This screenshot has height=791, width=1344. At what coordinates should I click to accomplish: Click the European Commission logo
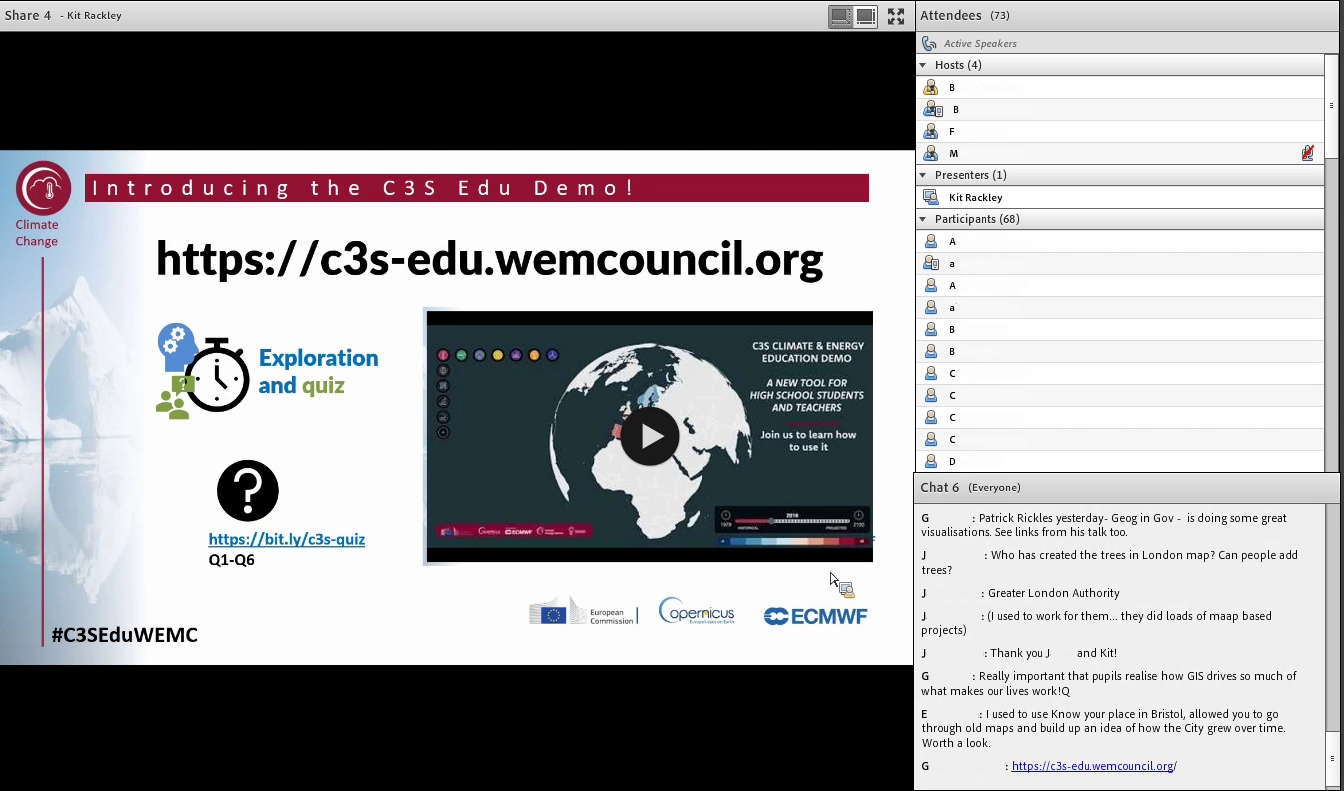tap(583, 612)
